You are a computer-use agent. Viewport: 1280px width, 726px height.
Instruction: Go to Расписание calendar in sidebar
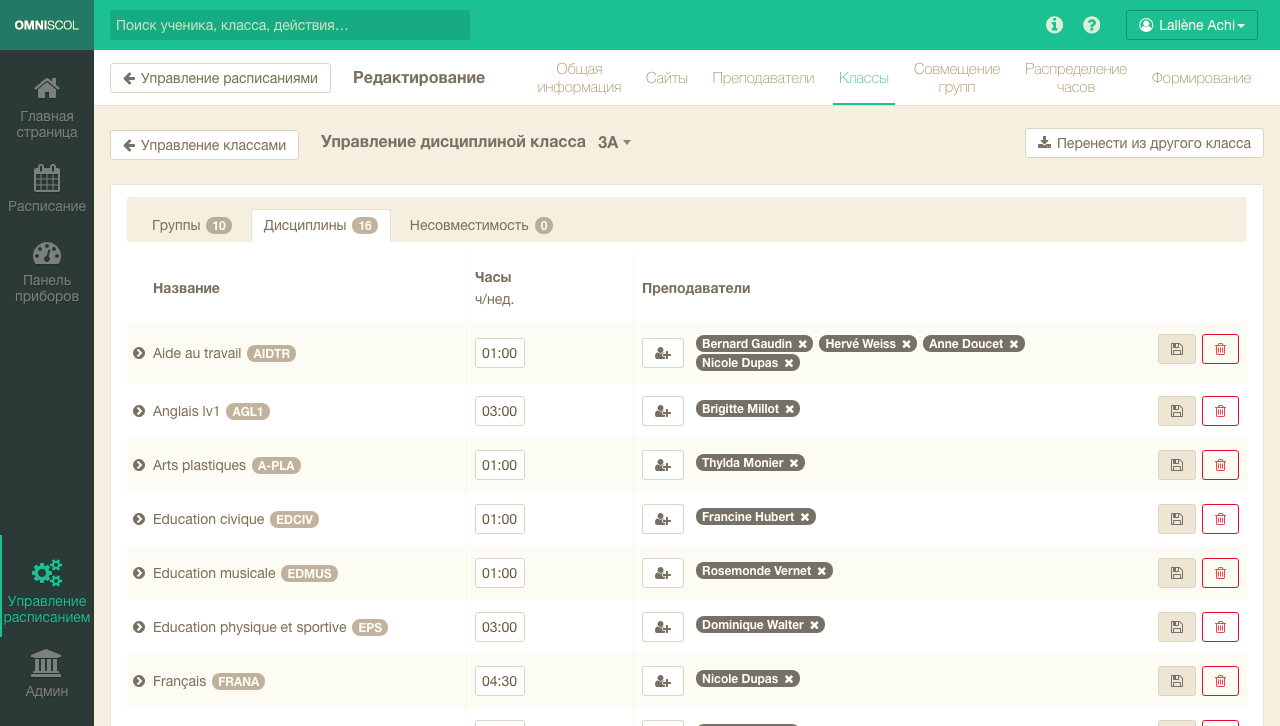coord(47,189)
